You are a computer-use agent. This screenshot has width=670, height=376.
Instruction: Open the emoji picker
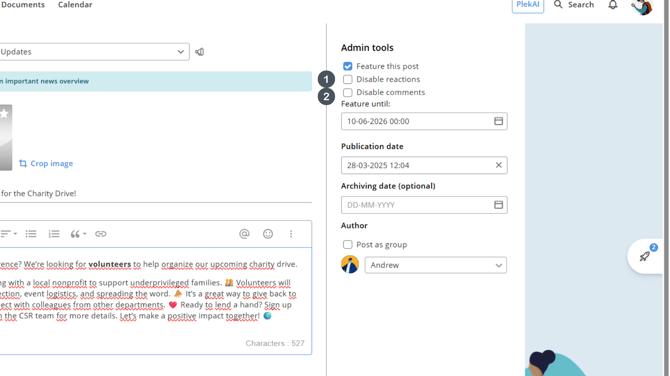pos(268,234)
